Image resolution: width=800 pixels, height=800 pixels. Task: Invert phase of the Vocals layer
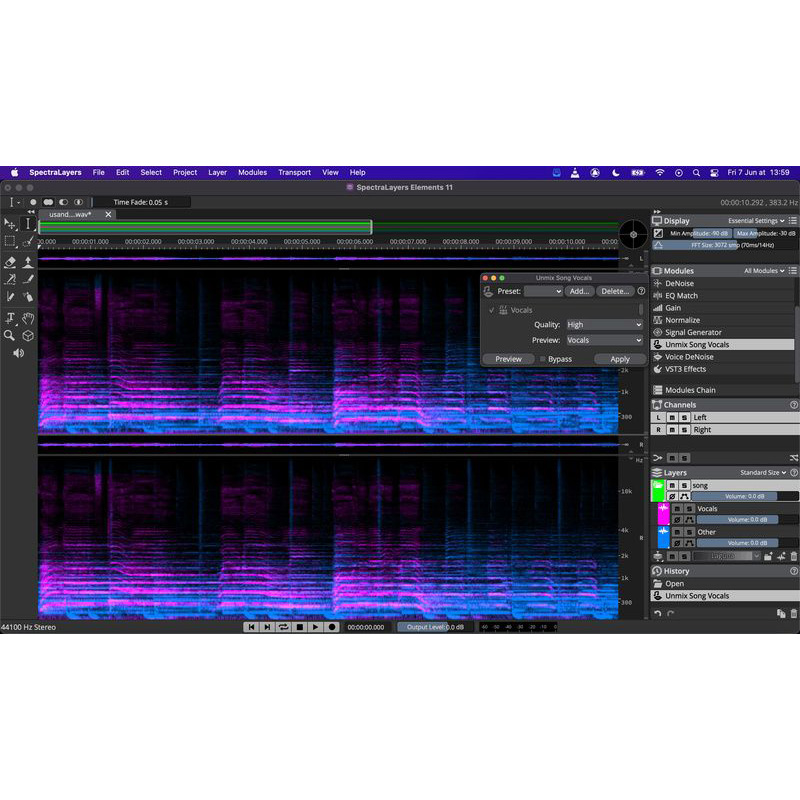pyautogui.click(x=677, y=520)
